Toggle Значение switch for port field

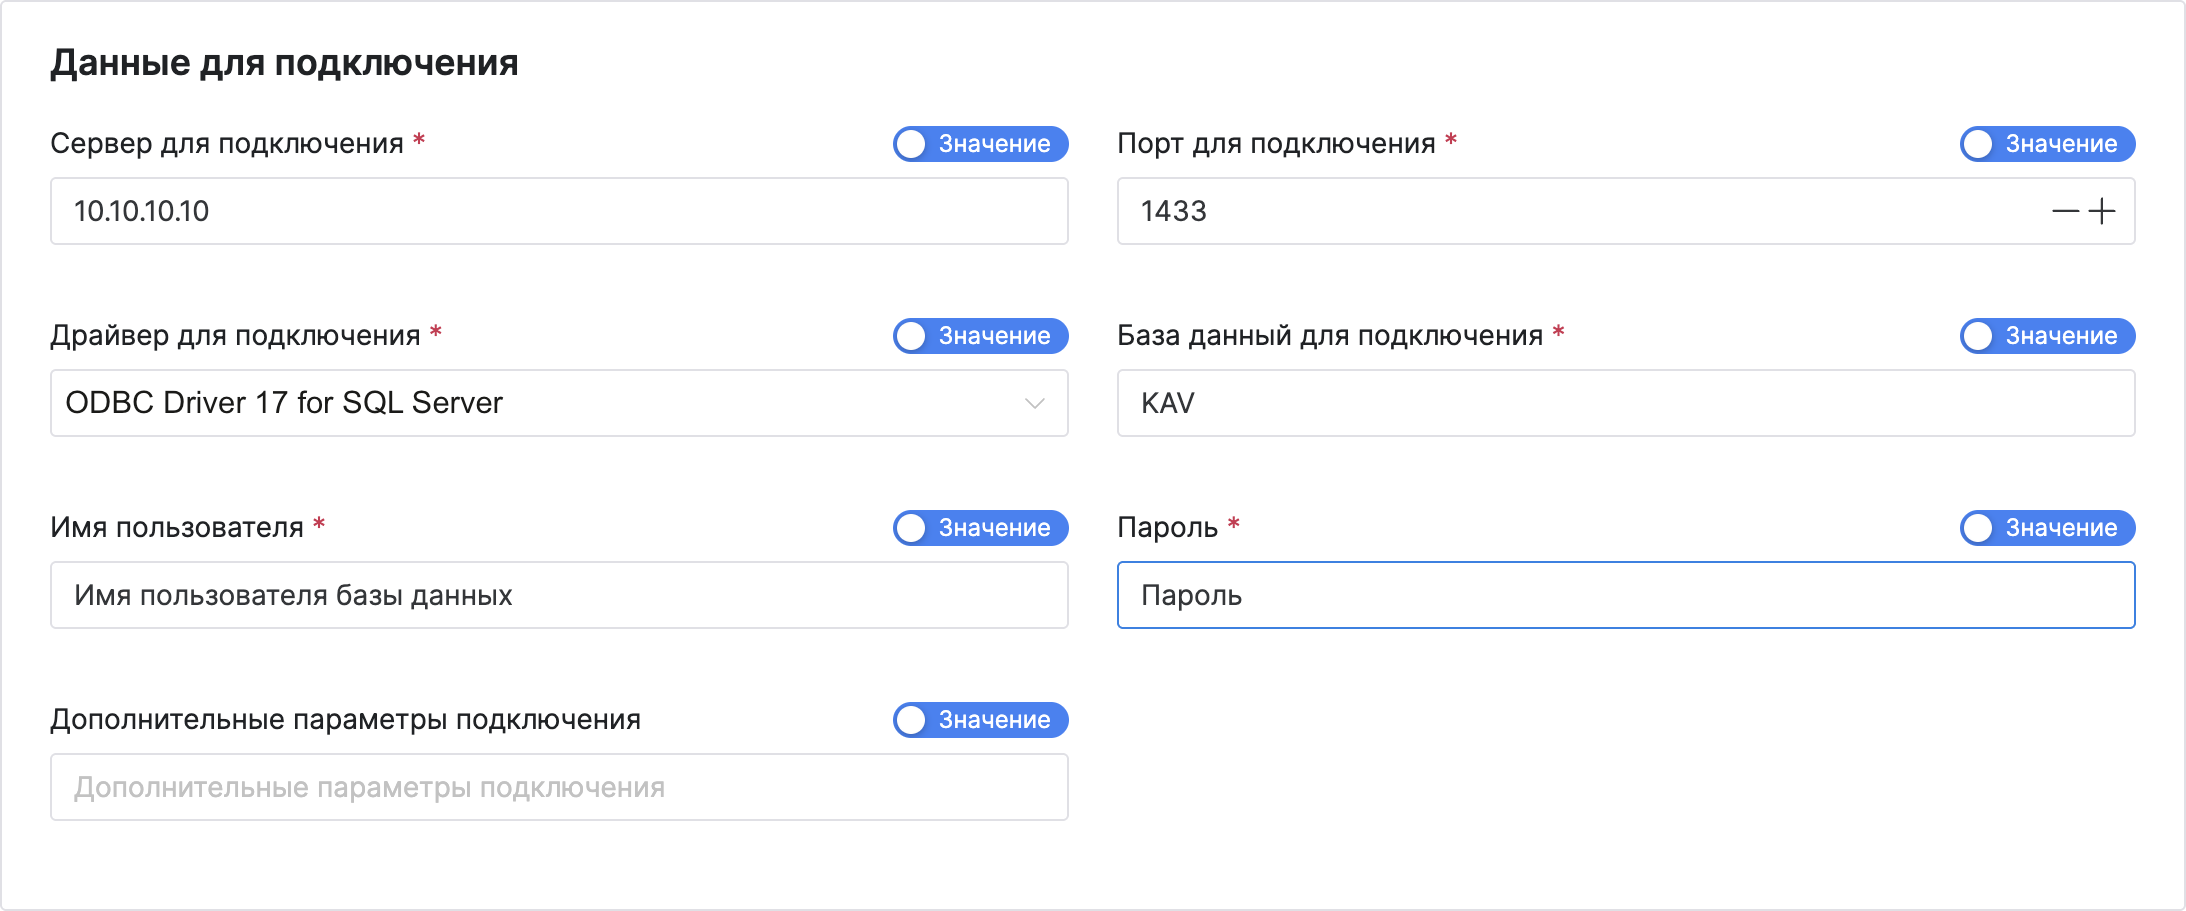pos(2046,144)
